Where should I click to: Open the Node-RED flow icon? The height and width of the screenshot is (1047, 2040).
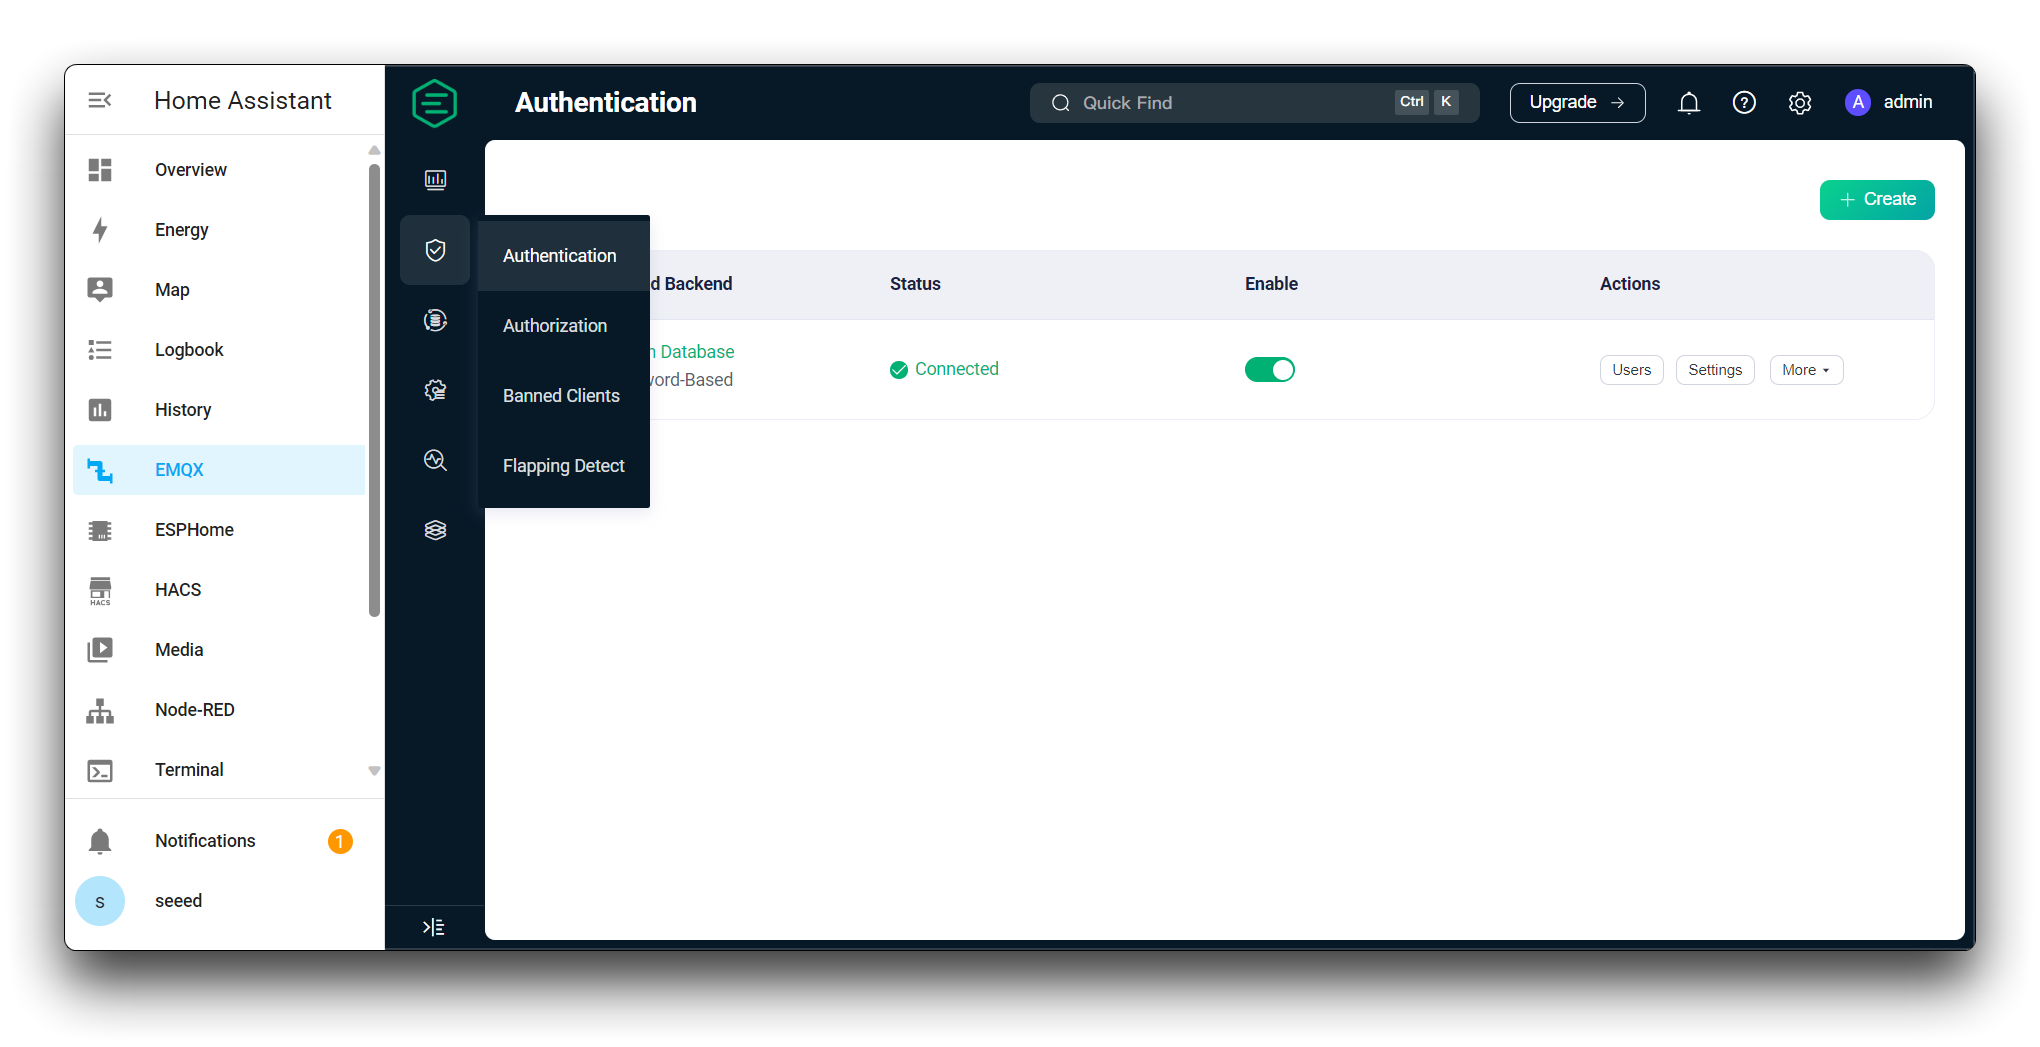(x=100, y=710)
